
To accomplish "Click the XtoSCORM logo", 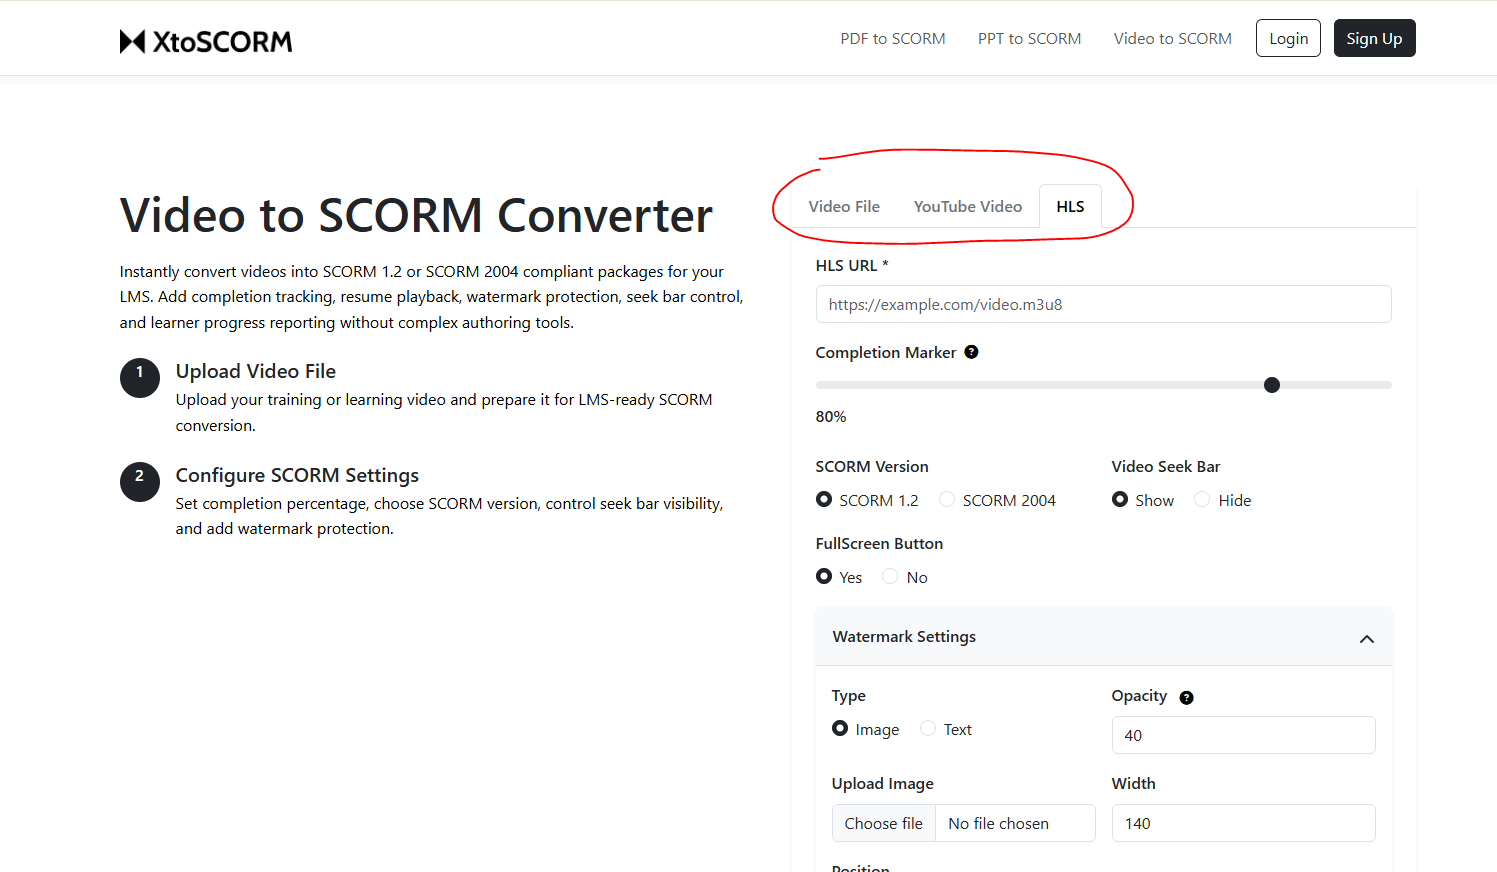I will [x=206, y=41].
